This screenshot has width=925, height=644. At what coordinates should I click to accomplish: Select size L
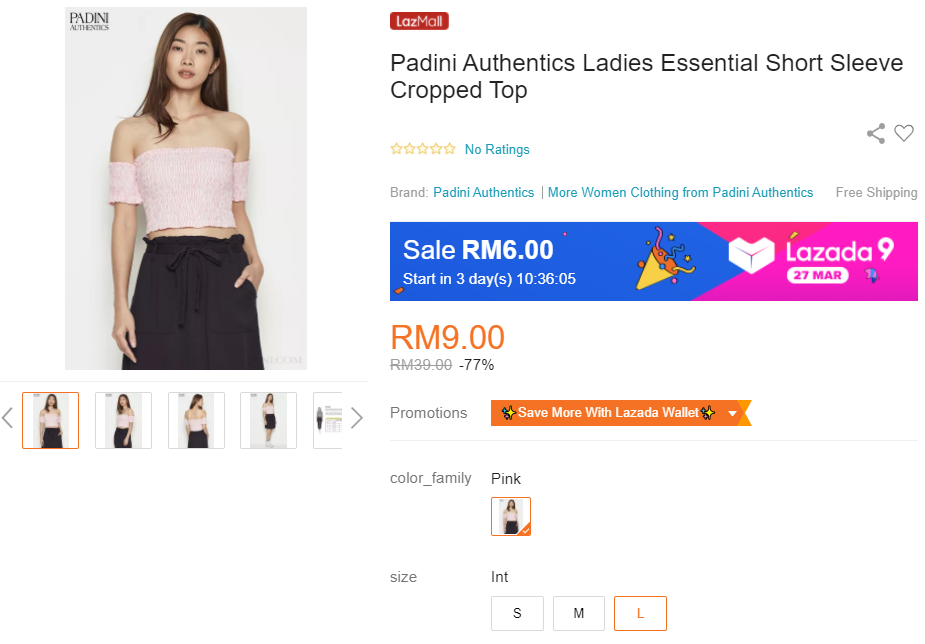point(640,613)
